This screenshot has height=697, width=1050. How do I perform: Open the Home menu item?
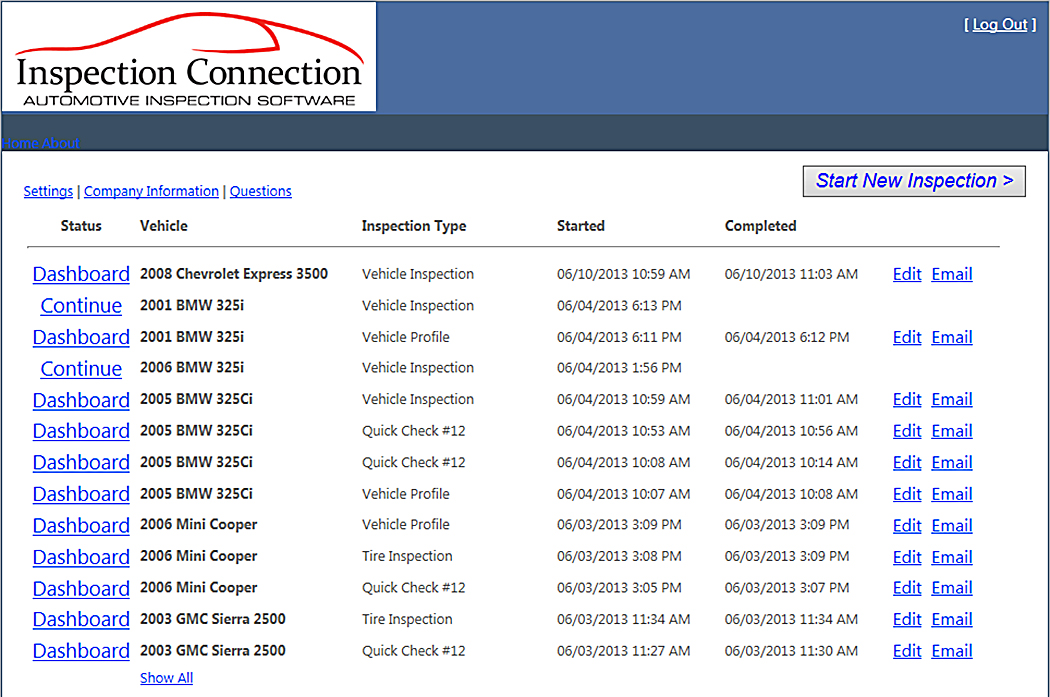point(20,143)
